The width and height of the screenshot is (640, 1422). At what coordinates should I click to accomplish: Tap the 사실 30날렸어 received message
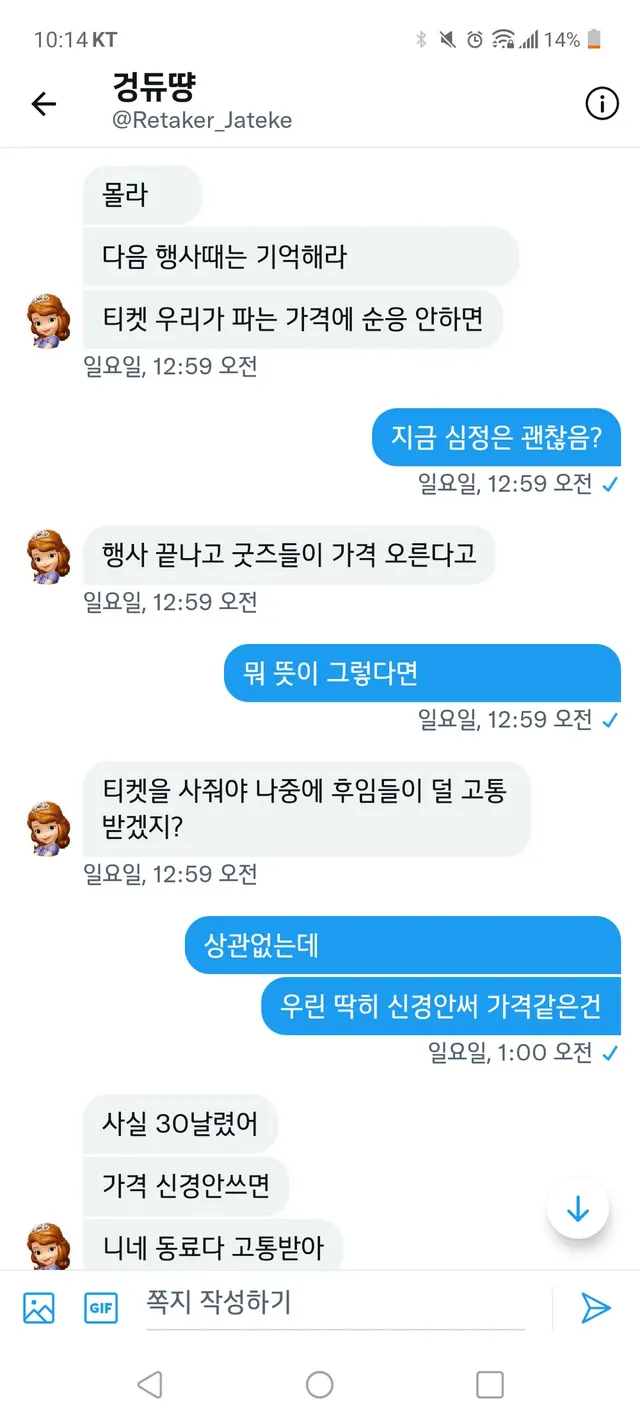tap(180, 1123)
